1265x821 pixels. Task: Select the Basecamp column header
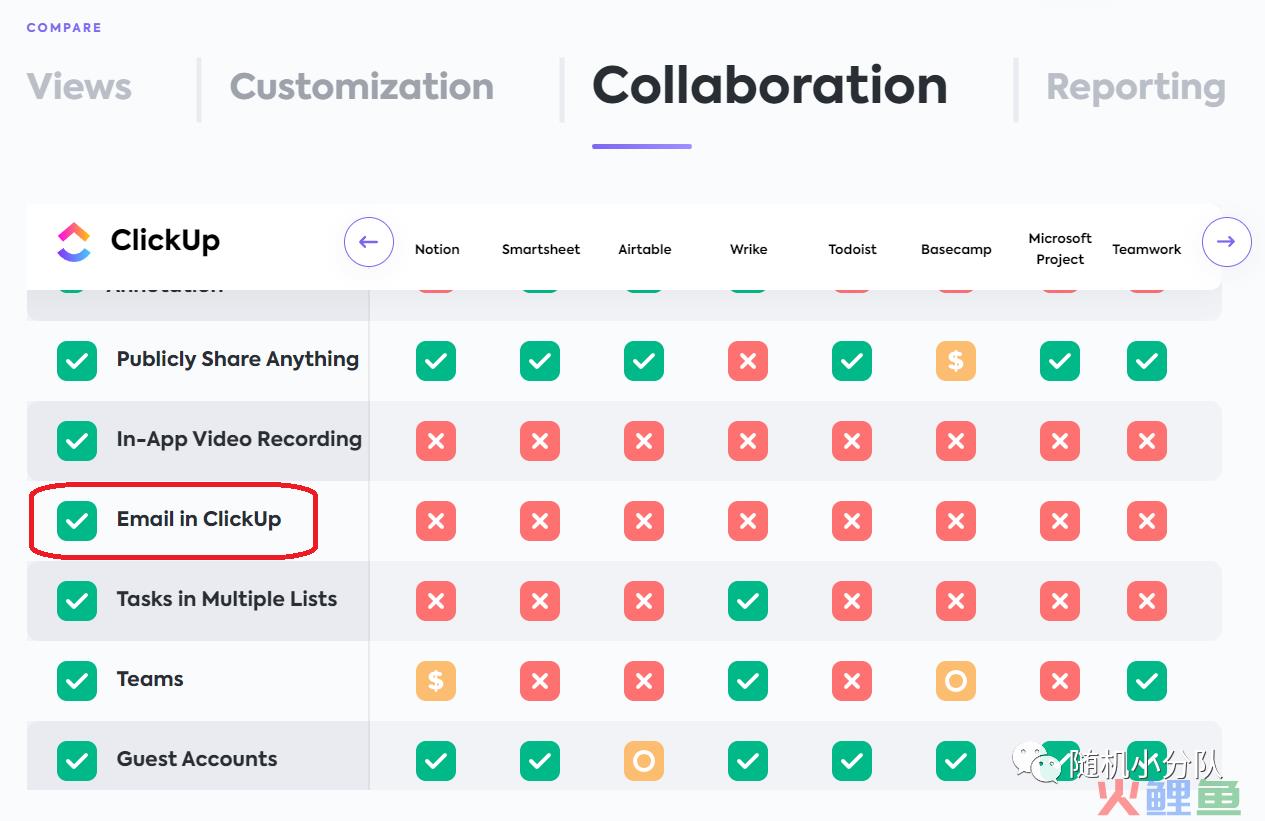click(957, 249)
